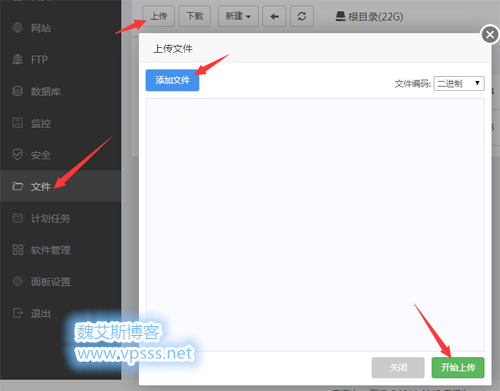Refresh the file list with reload icon

302,16
